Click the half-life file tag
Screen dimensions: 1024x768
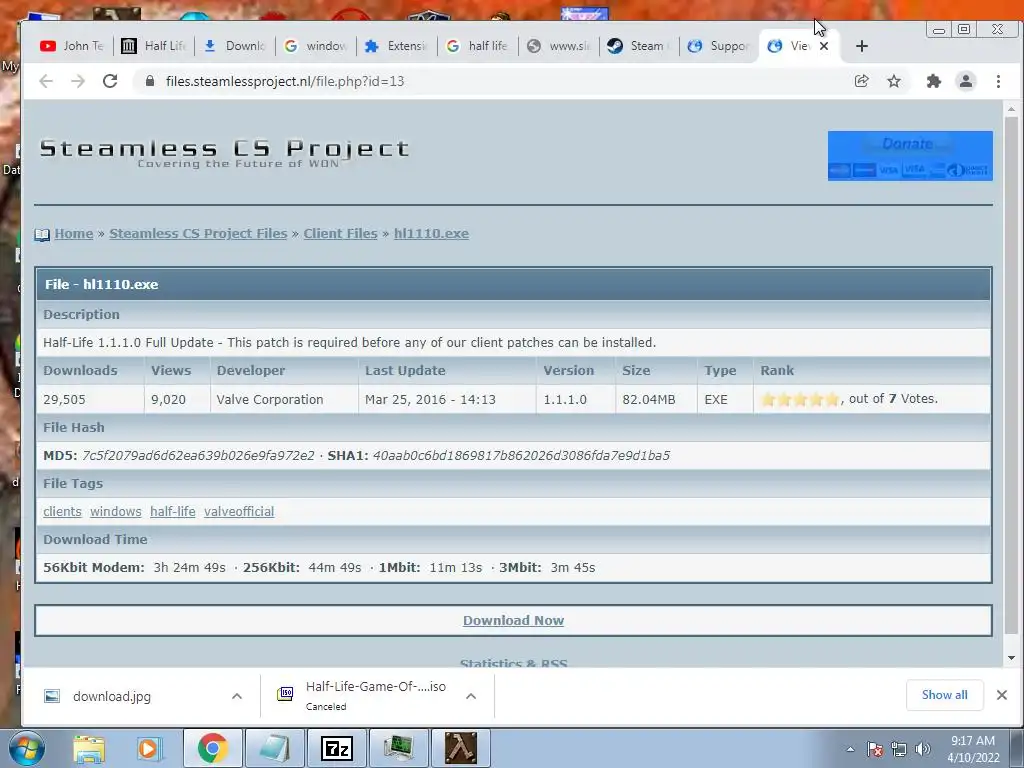(172, 511)
